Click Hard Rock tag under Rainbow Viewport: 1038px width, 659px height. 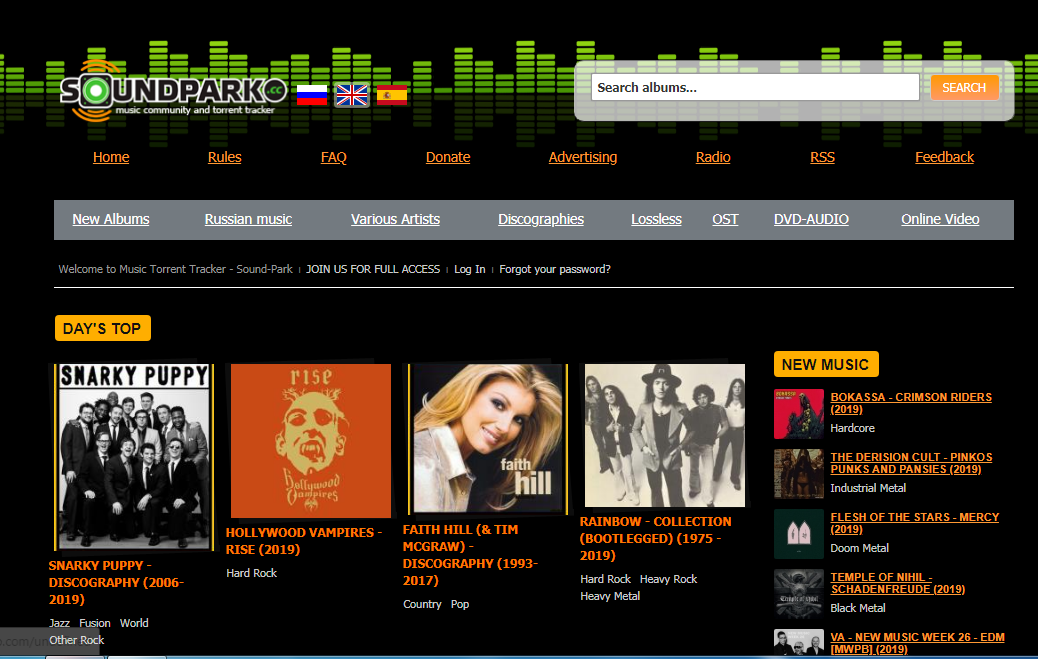click(x=605, y=579)
